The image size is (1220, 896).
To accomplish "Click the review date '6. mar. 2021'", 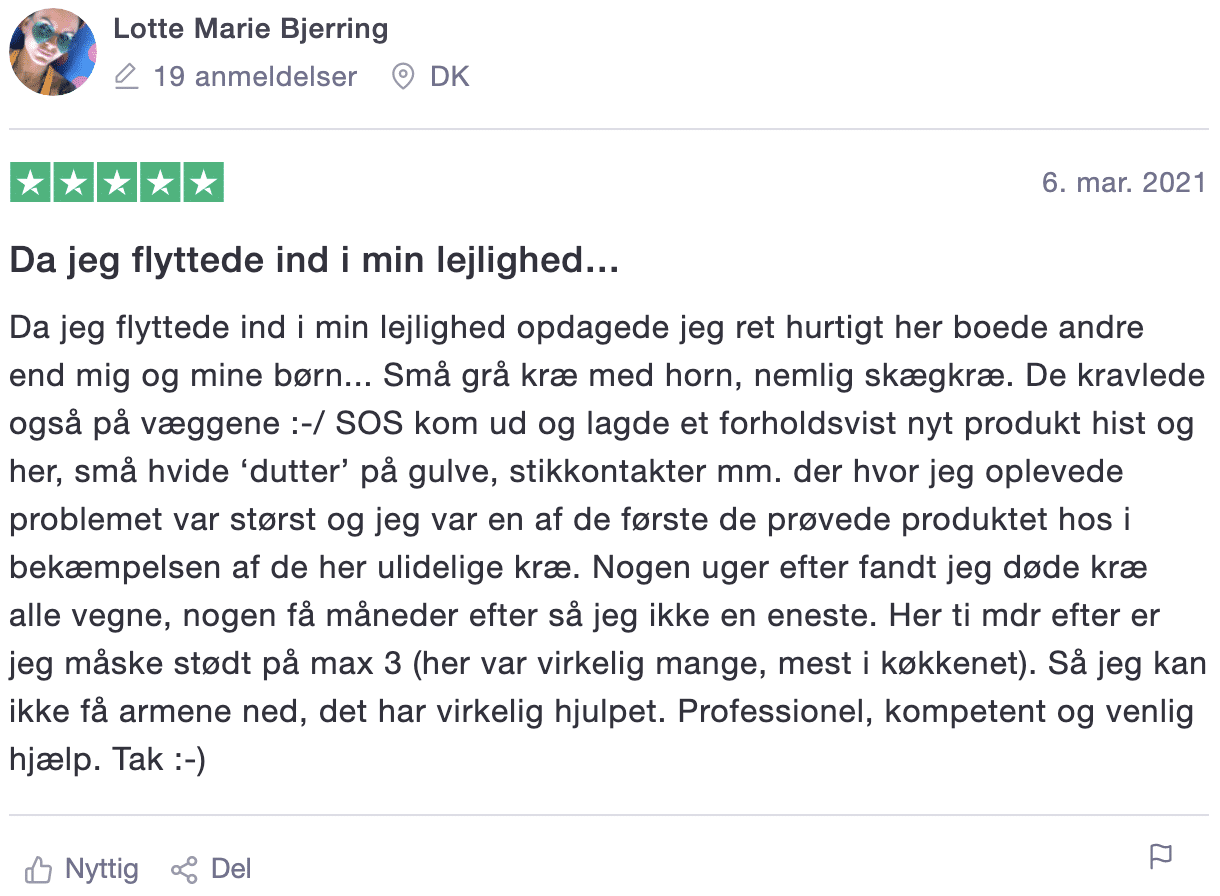I will click(1125, 182).
